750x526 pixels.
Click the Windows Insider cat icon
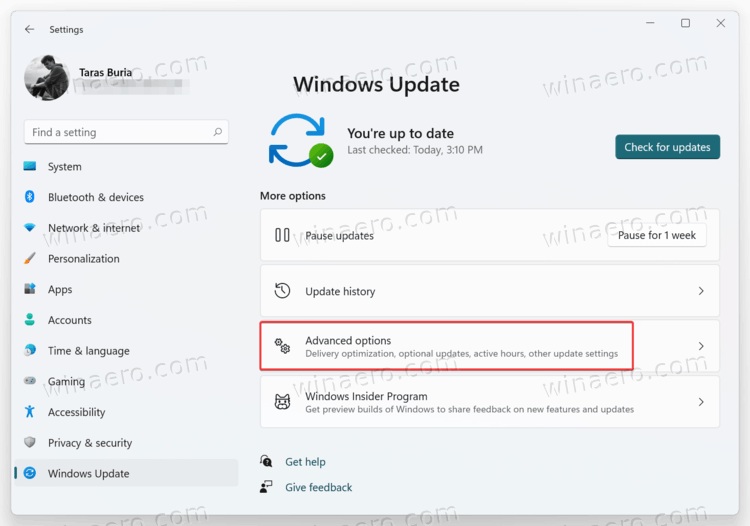pyautogui.click(x=282, y=402)
